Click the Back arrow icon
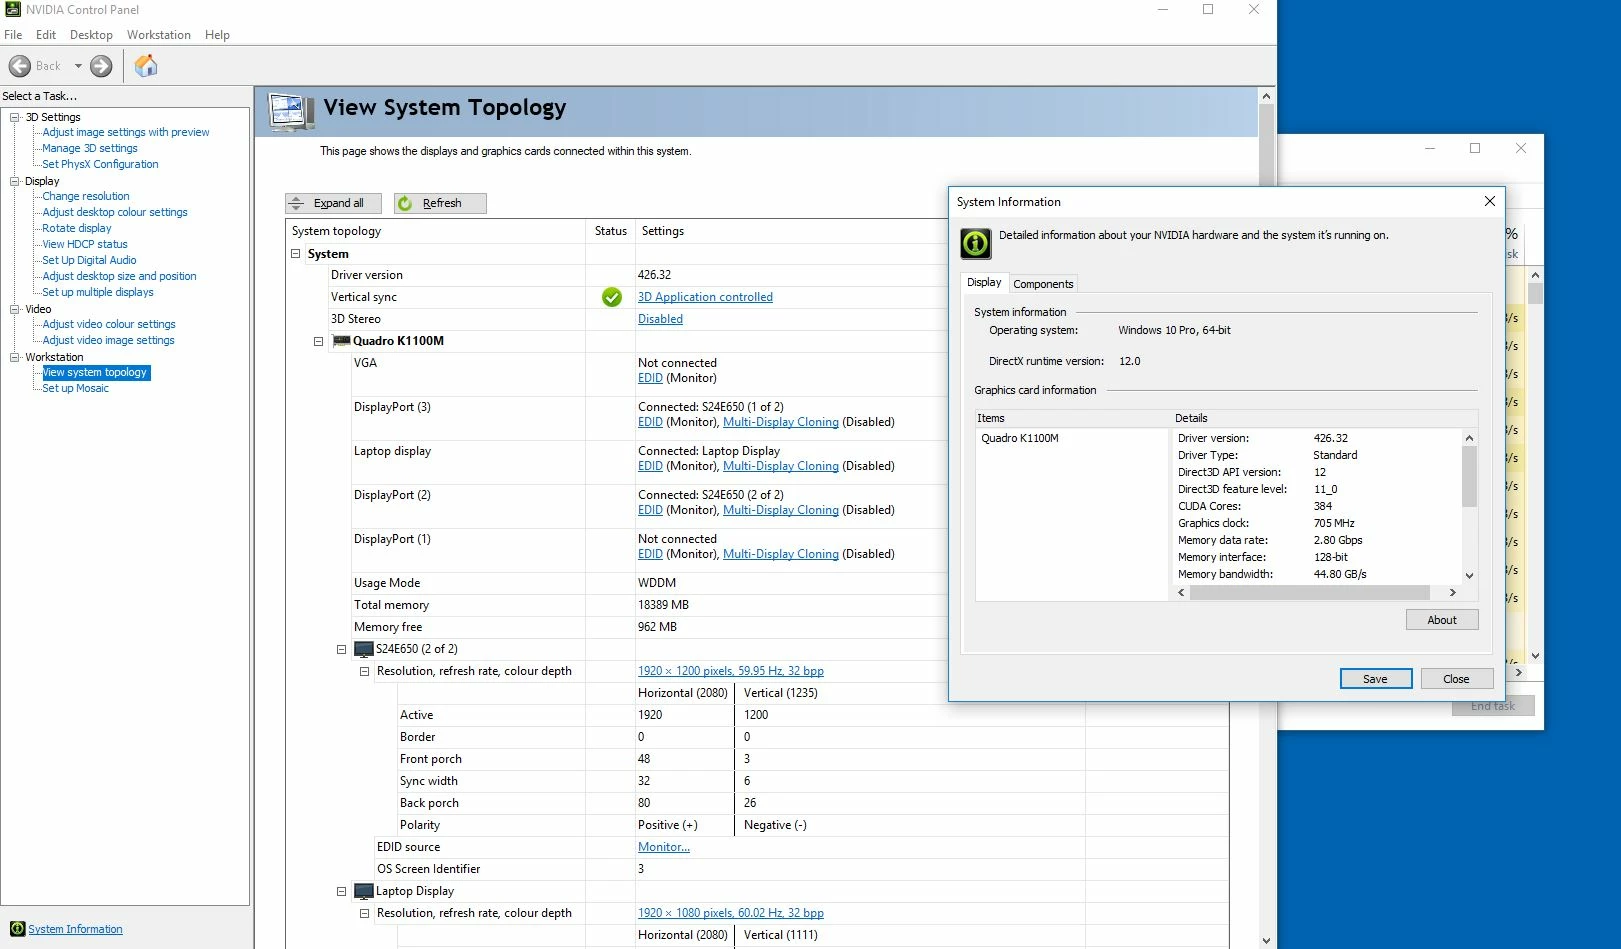 click(x=20, y=66)
